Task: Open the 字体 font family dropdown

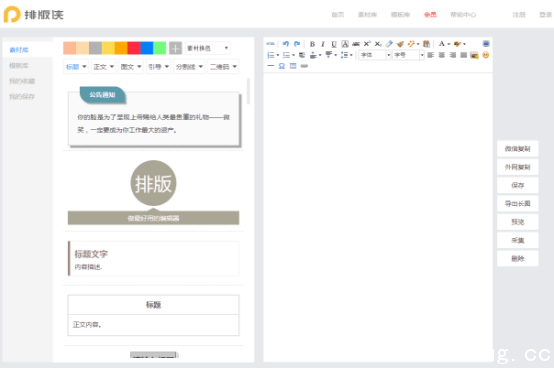Action: coord(375,55)
